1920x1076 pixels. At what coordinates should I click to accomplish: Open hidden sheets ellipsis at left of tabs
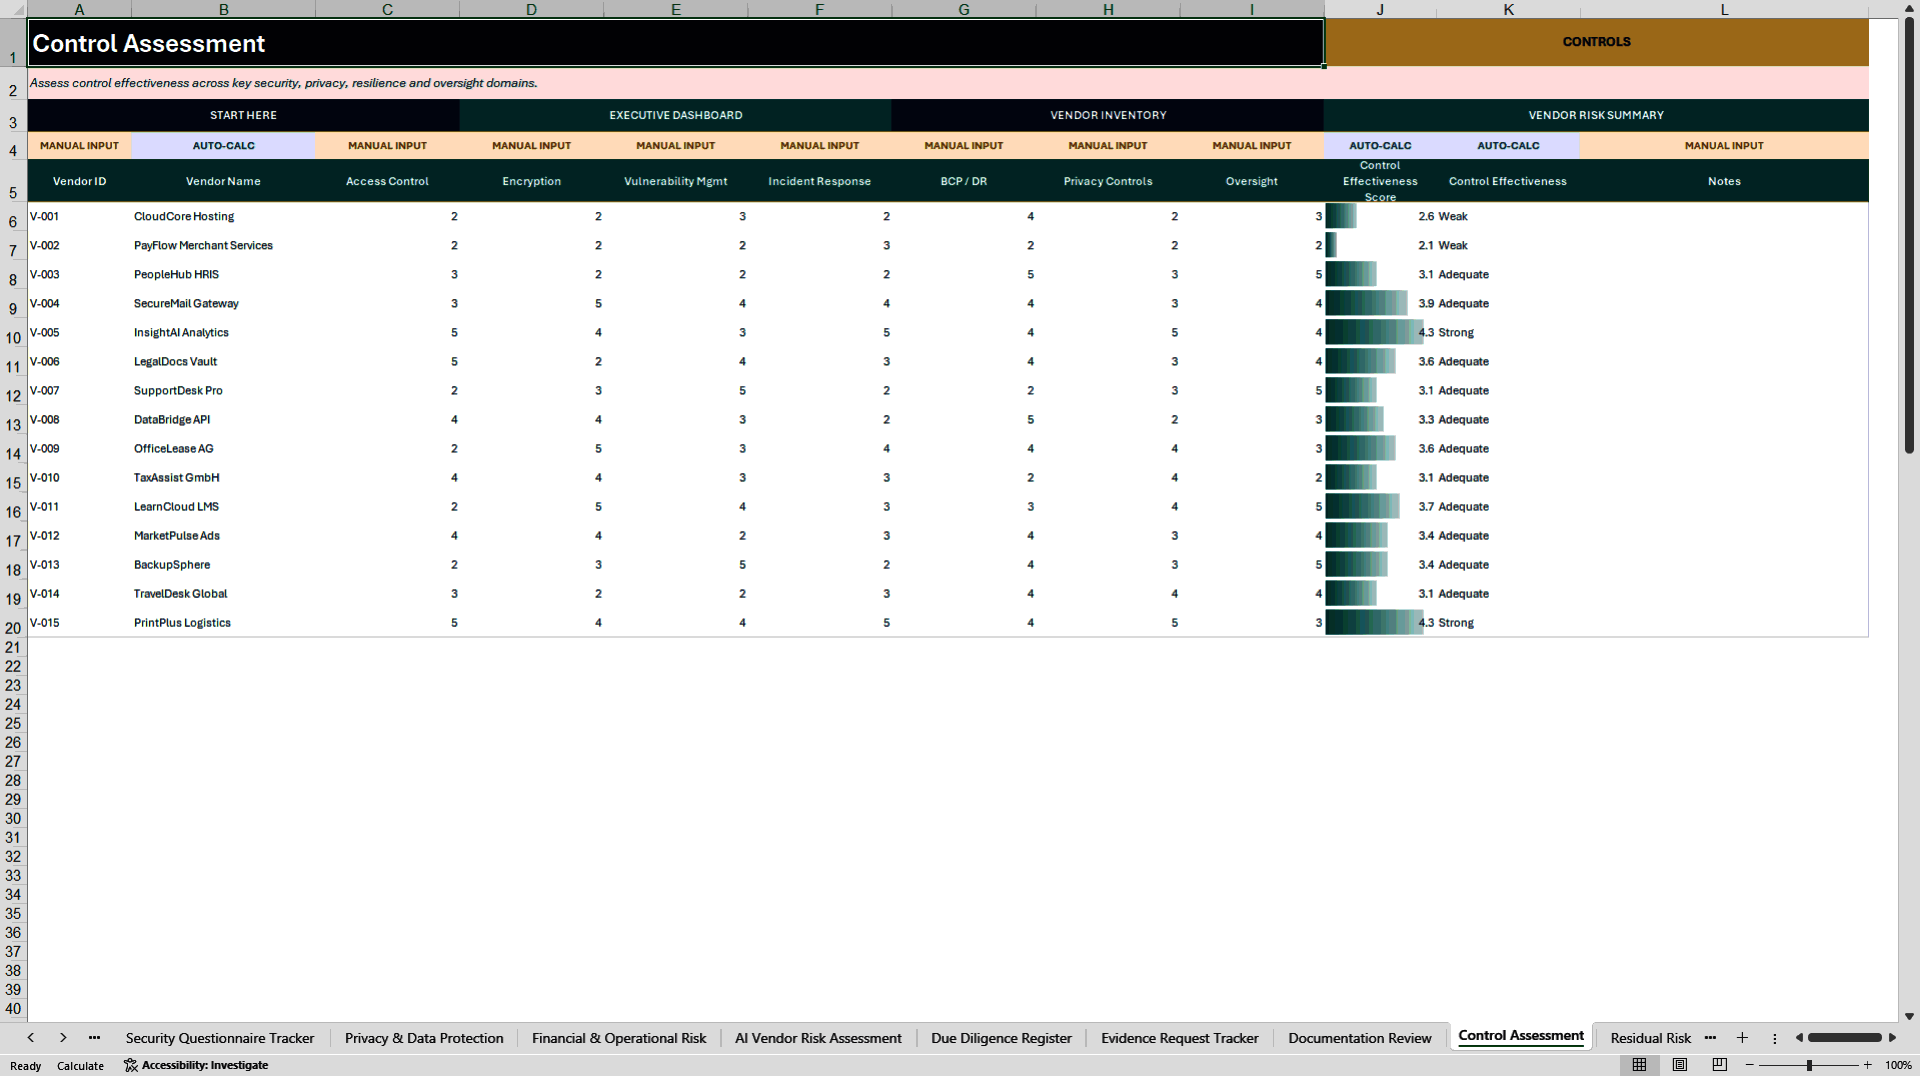(x=94, y=1038)
